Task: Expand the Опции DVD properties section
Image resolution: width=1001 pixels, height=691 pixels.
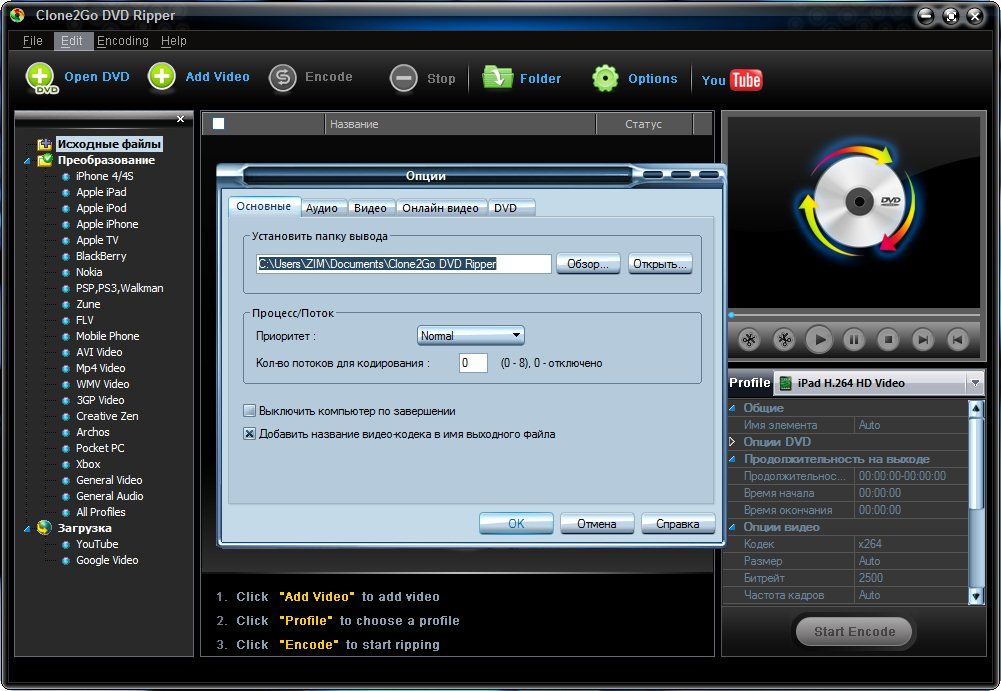Action: 732,441
